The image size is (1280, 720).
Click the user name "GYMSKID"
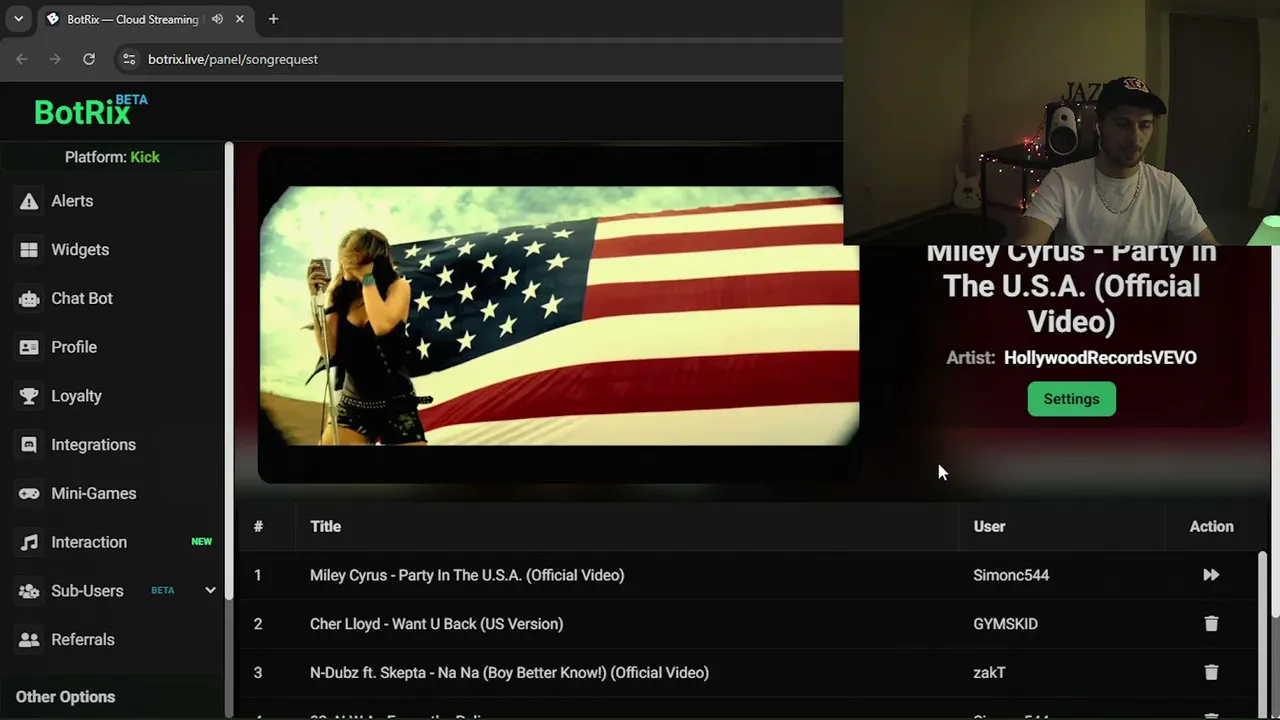pos(1005,624)
